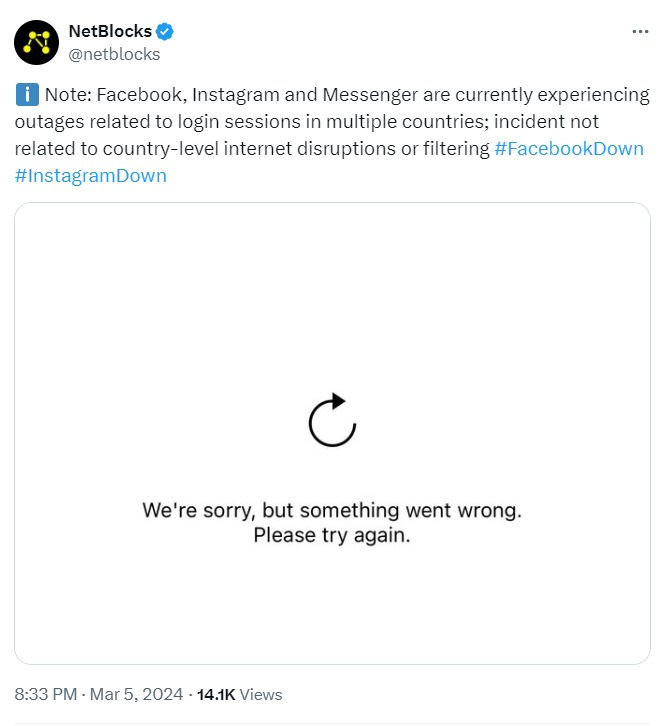The width and height of the screenshot is (666, 726).
Task: Open the #InstagramDown hashtag
Action: (91, 176)
